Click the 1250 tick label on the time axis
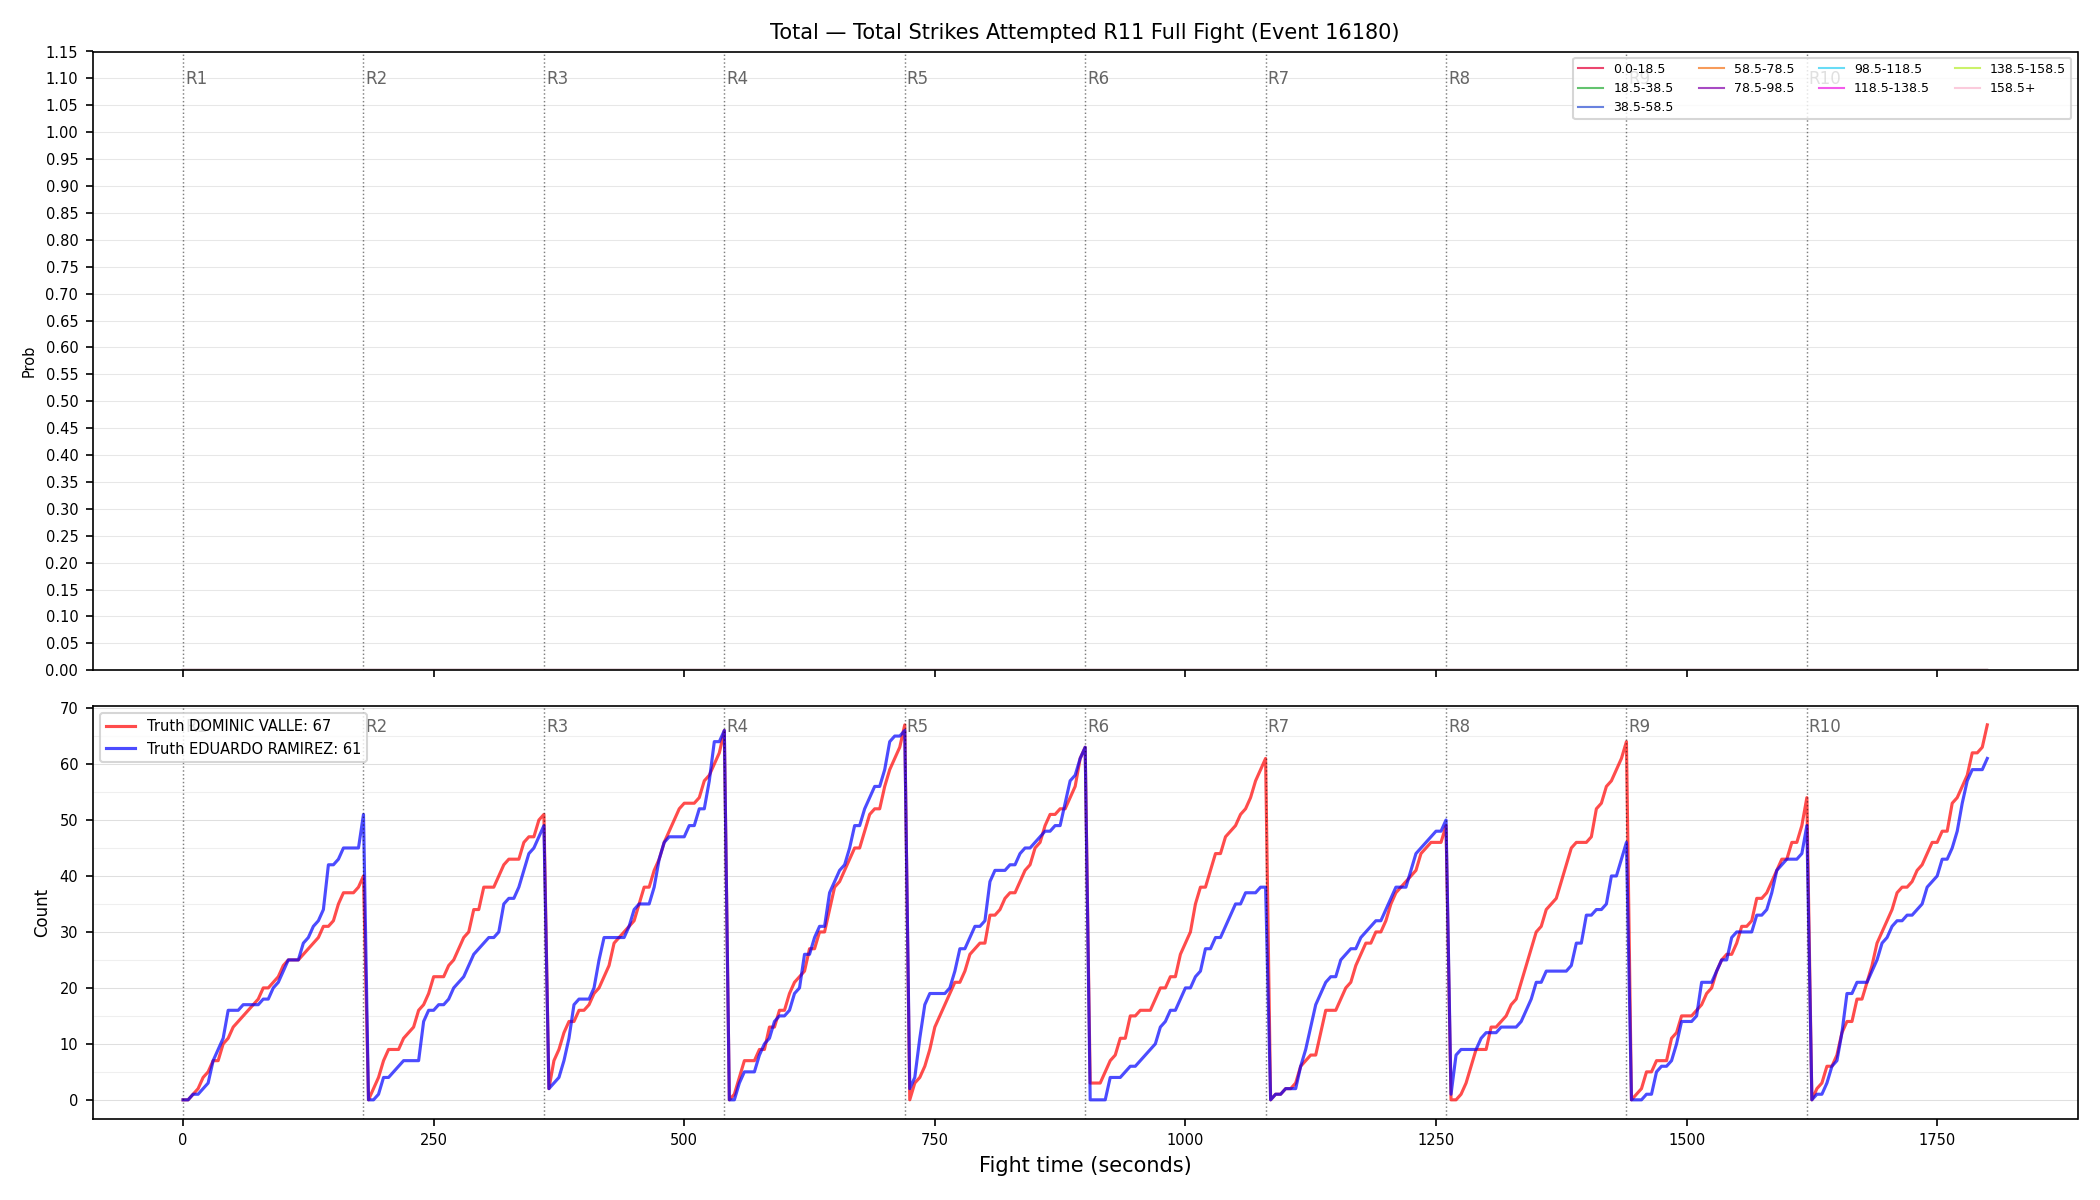 (x=1436, y=1139)
